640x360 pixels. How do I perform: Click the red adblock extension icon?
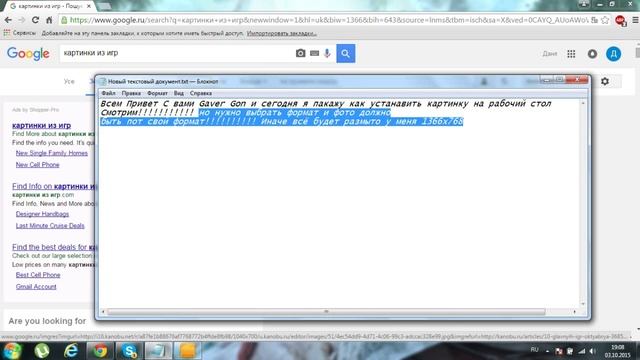(x=620, y=20)
